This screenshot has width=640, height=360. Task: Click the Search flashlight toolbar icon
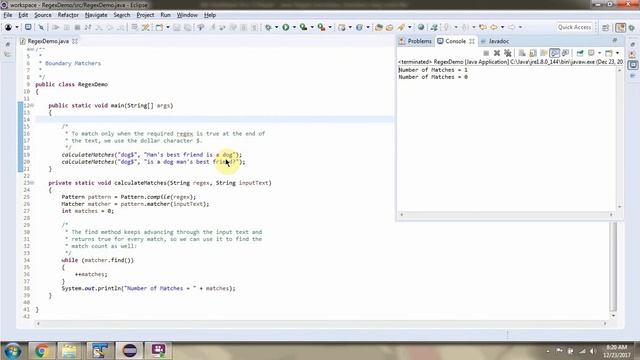click(x=401, y=27)
